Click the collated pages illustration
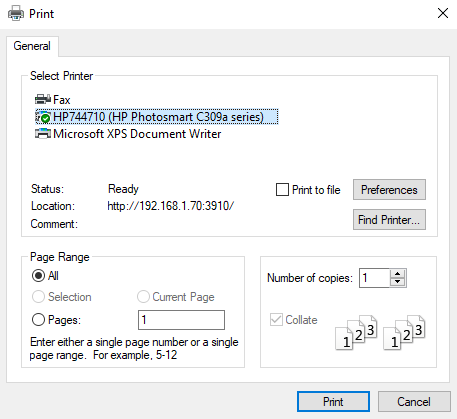The height and width of the screenshot is (419, 457). [x=380, y=332]
